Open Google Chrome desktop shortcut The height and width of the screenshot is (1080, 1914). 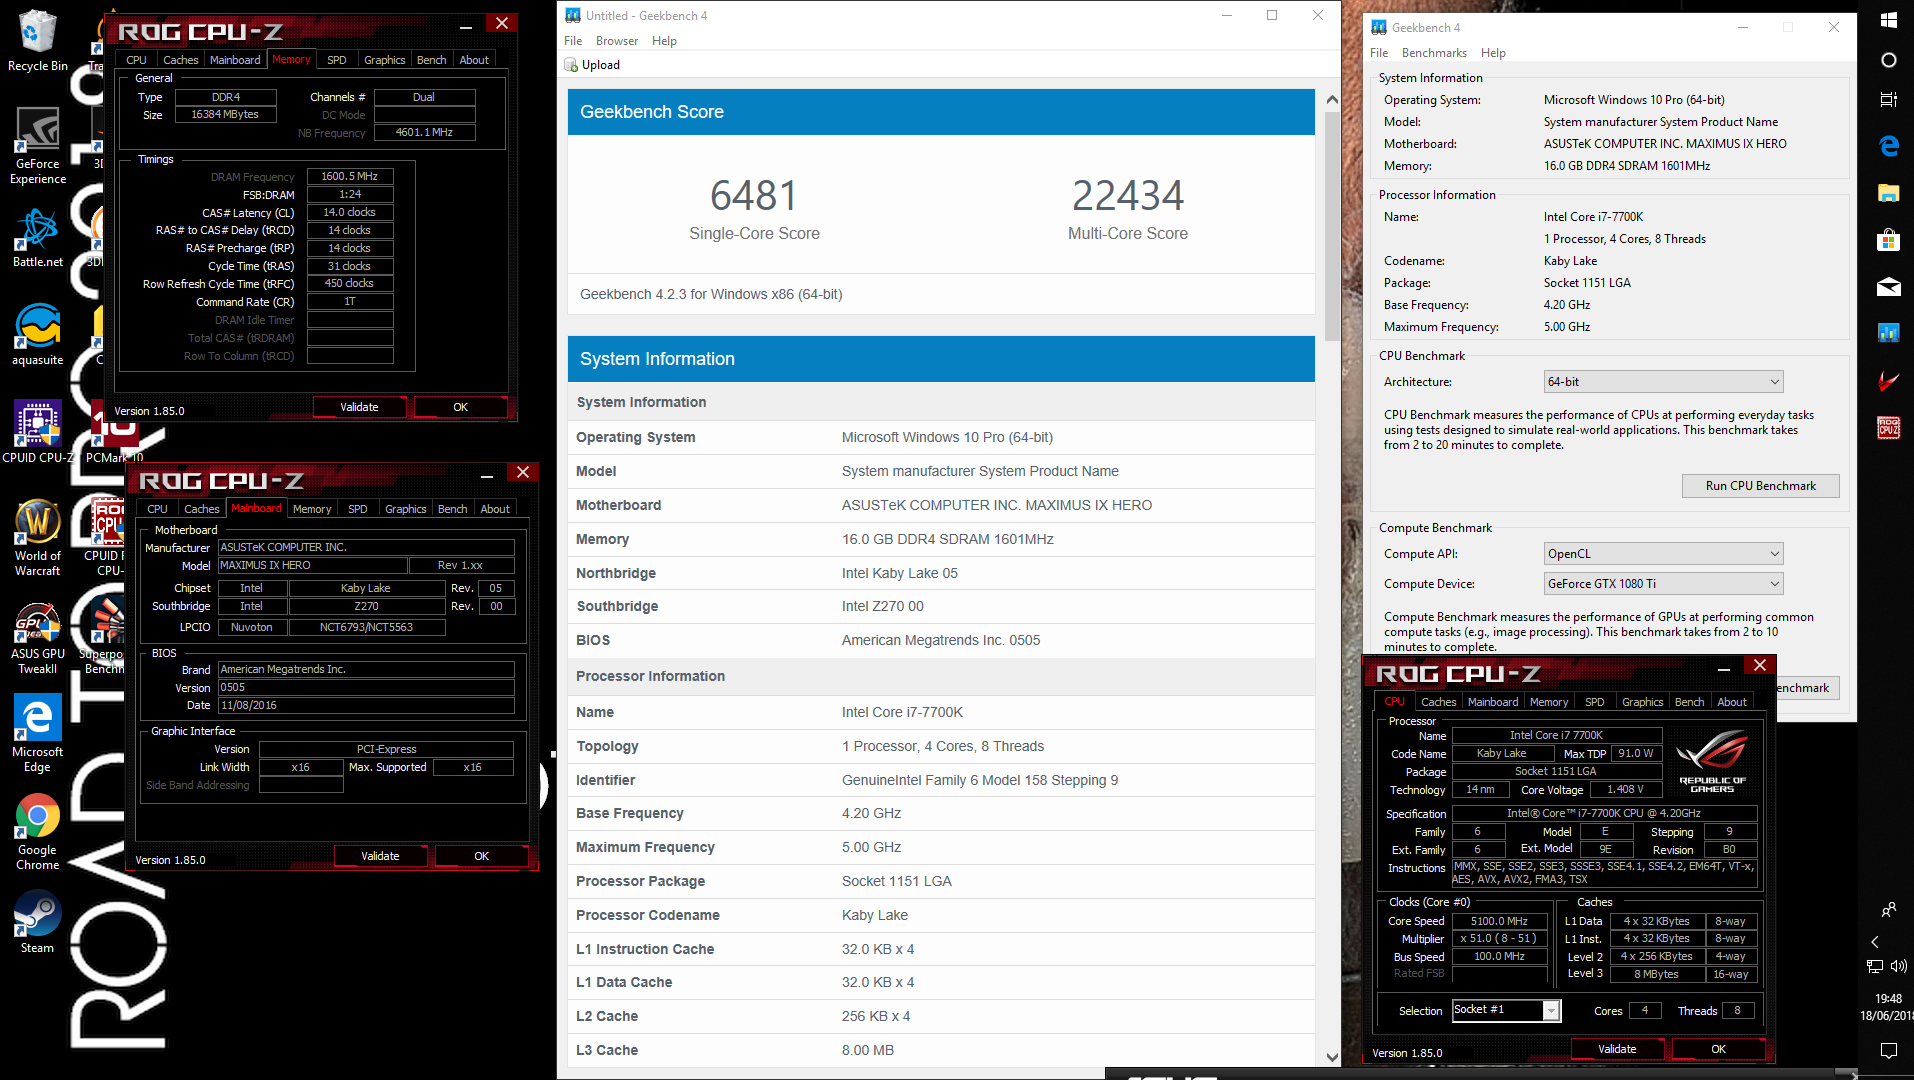[37, 832]
